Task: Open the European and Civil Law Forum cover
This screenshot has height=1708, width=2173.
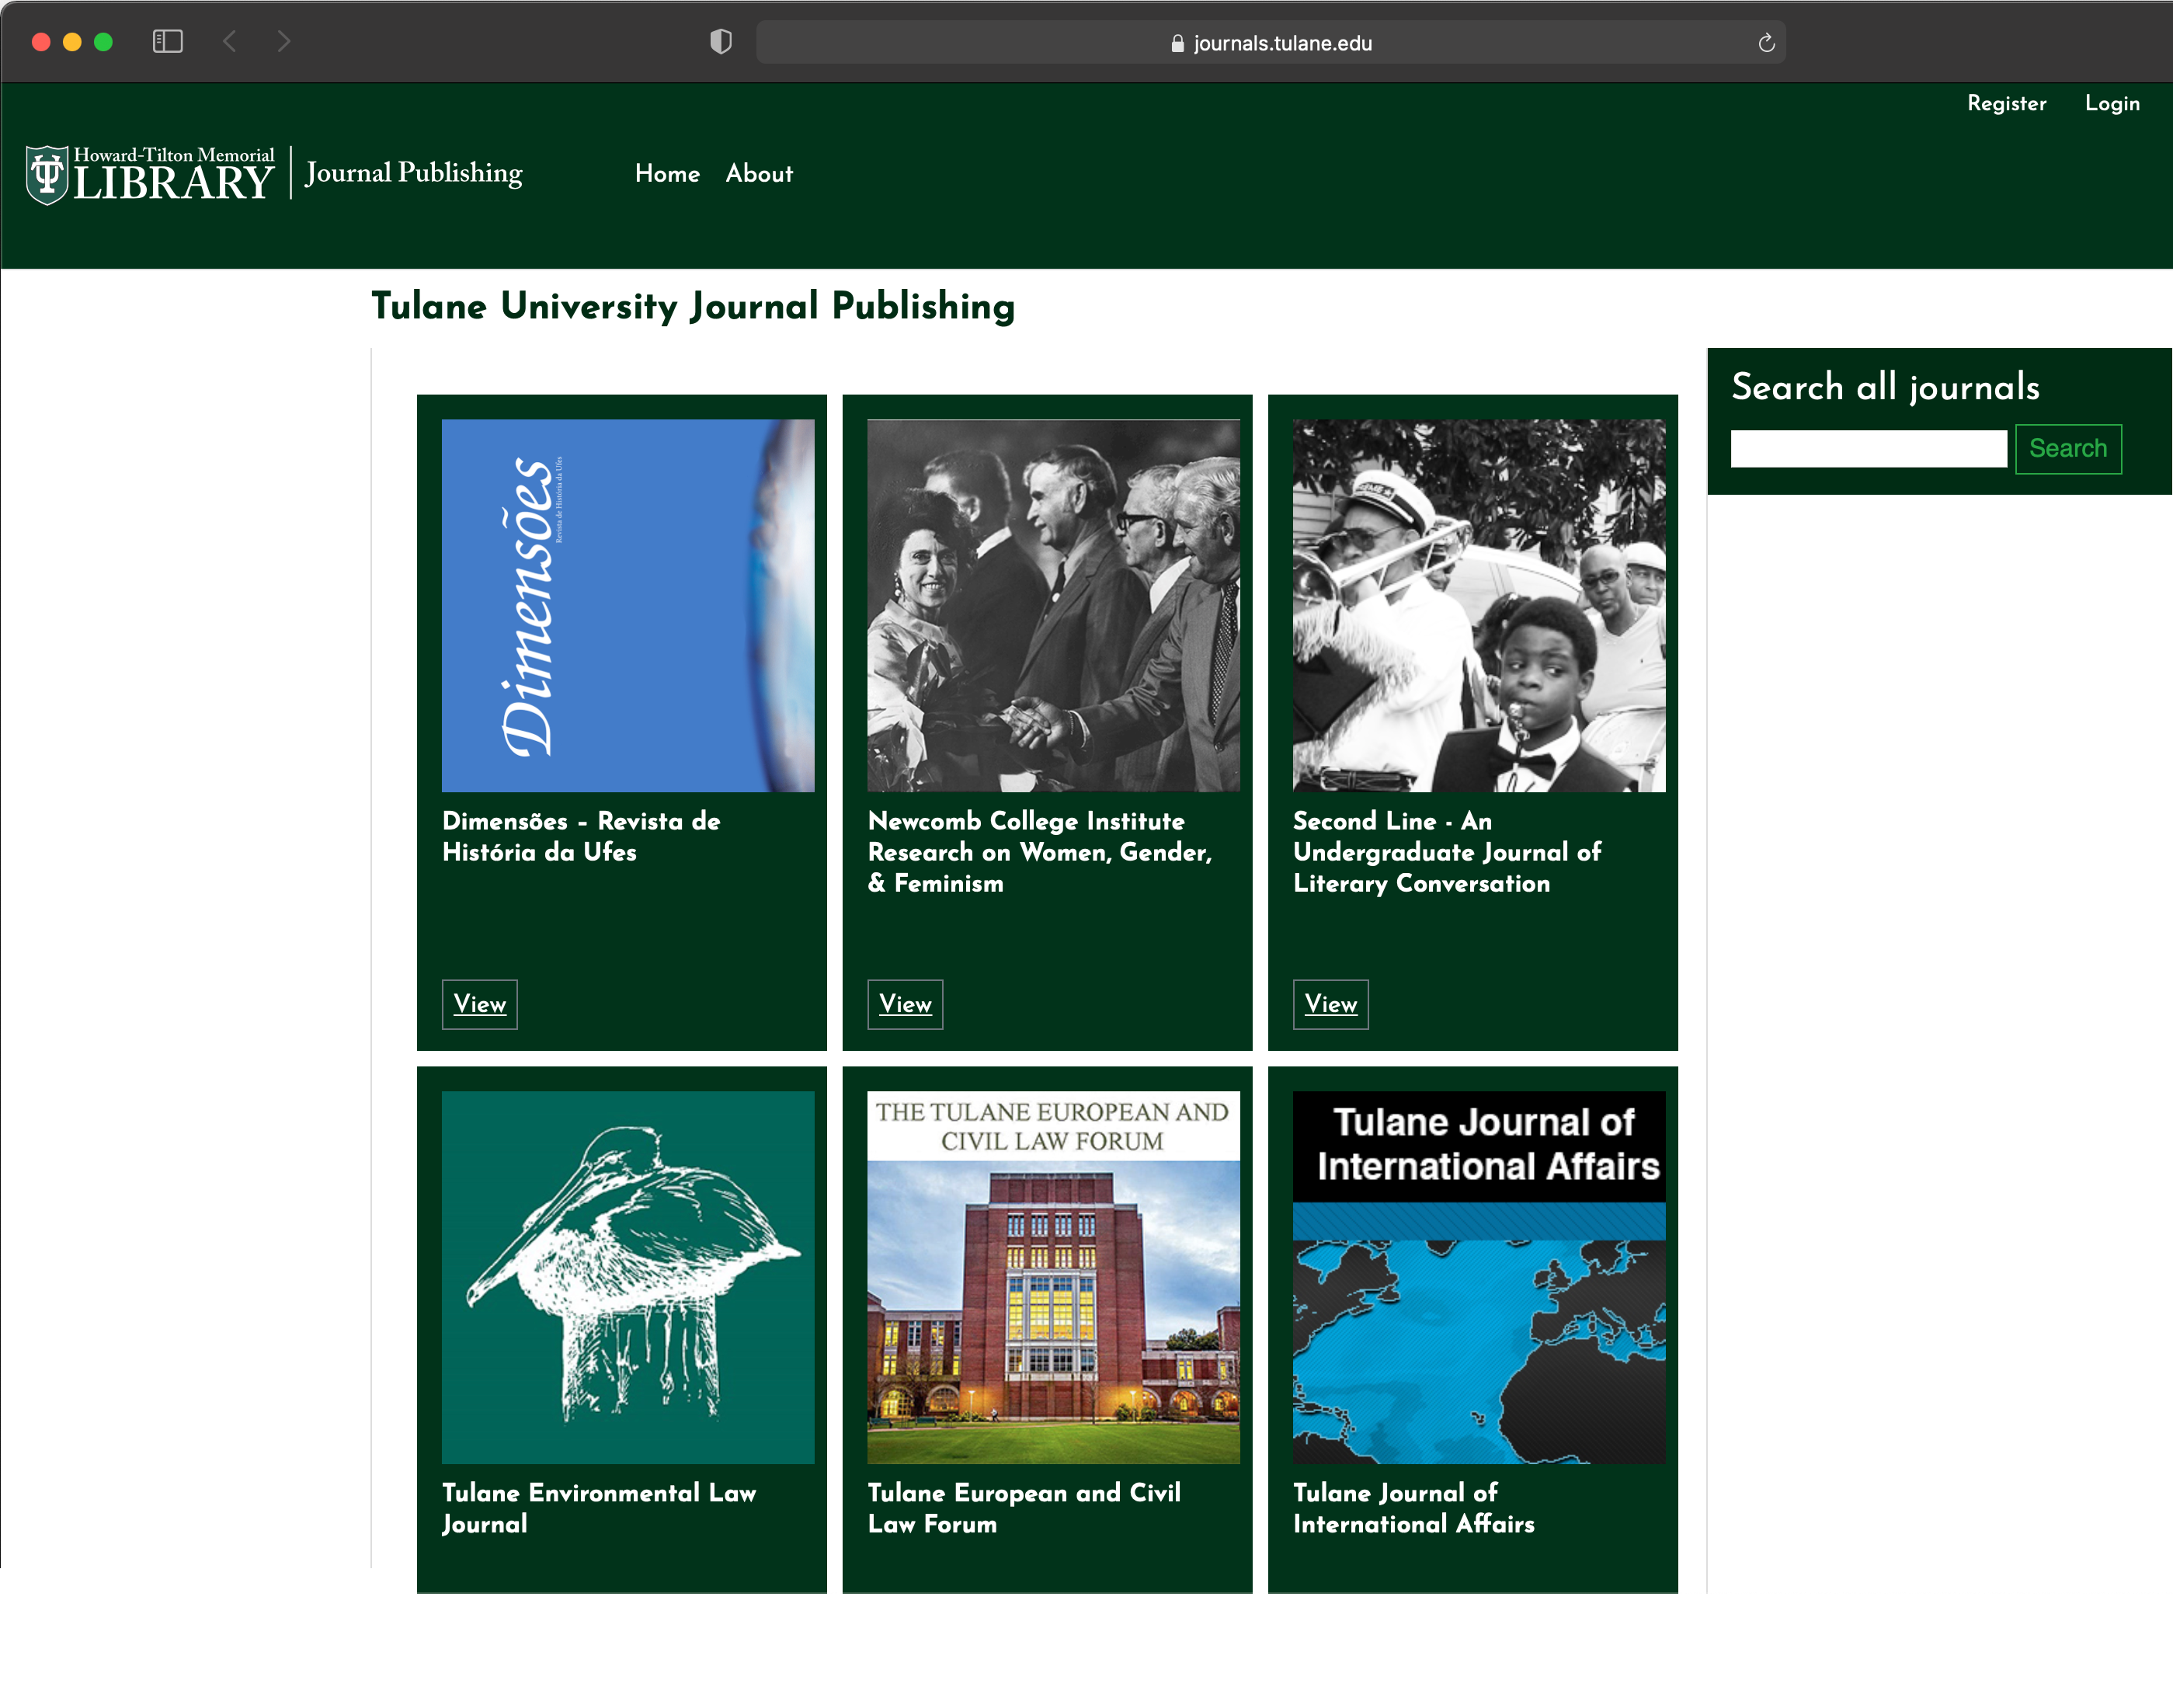Action: coord(1053,1278)
